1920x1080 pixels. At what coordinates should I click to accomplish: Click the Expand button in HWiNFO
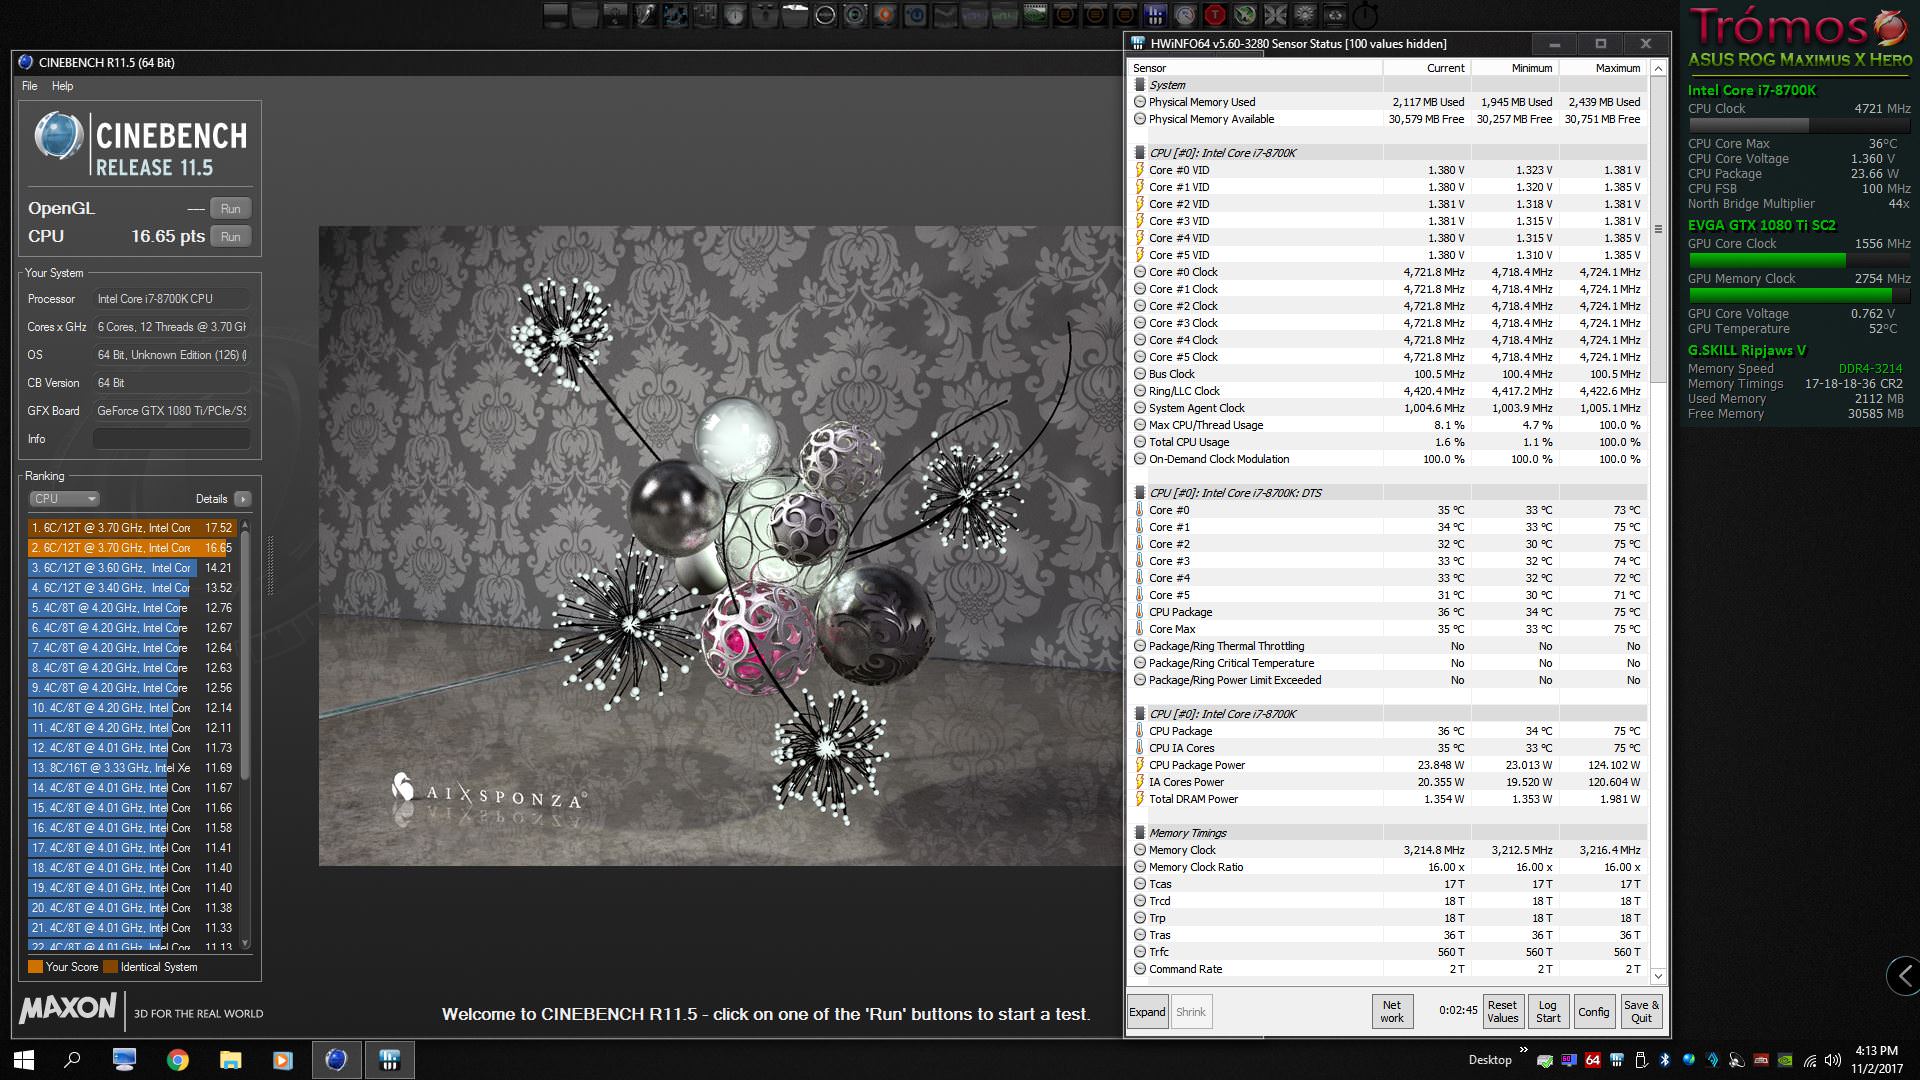click(x=1147, y=1012)
